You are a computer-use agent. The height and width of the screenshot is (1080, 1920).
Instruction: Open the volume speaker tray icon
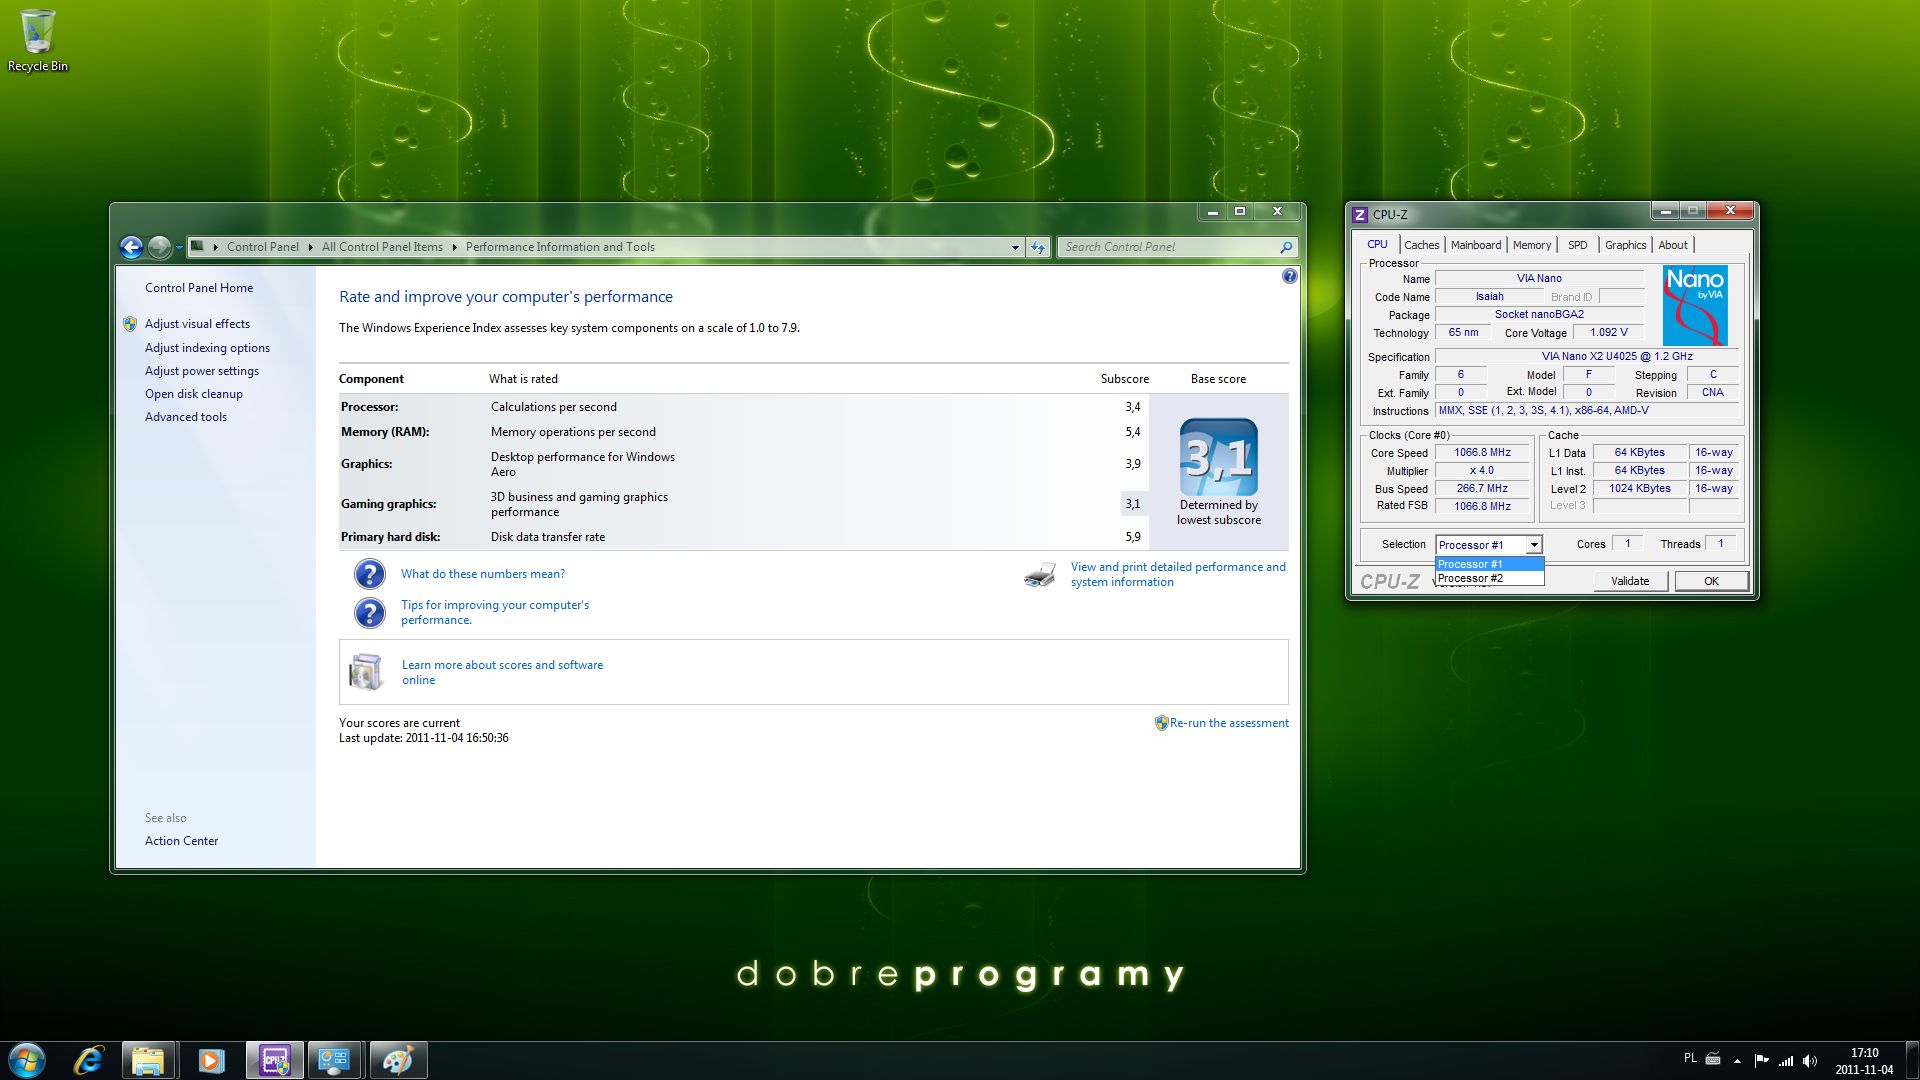1810,1060
